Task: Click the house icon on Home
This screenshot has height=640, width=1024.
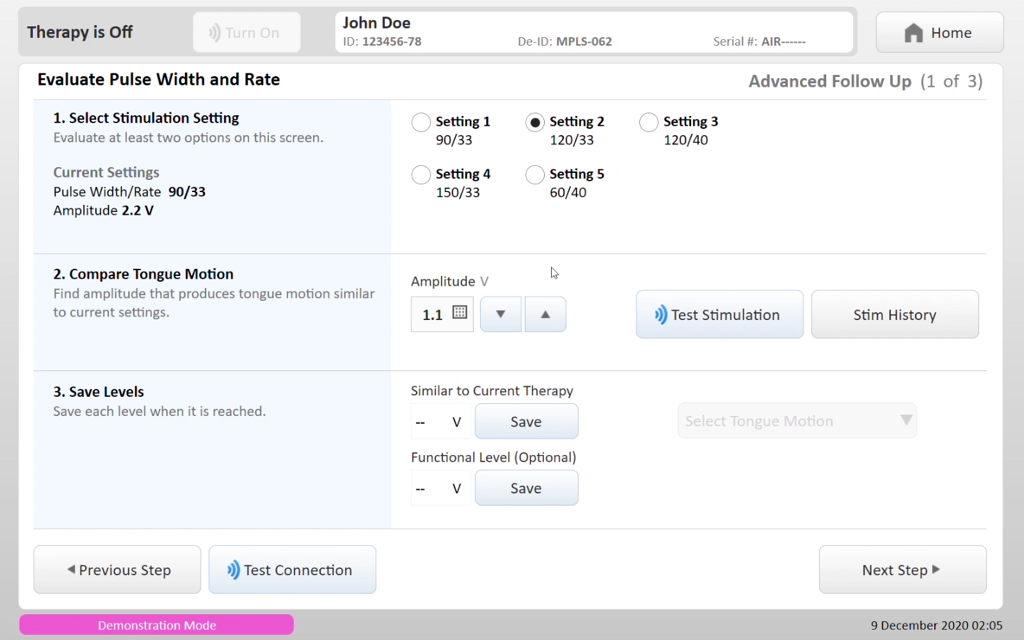Action: coord(914,33)
